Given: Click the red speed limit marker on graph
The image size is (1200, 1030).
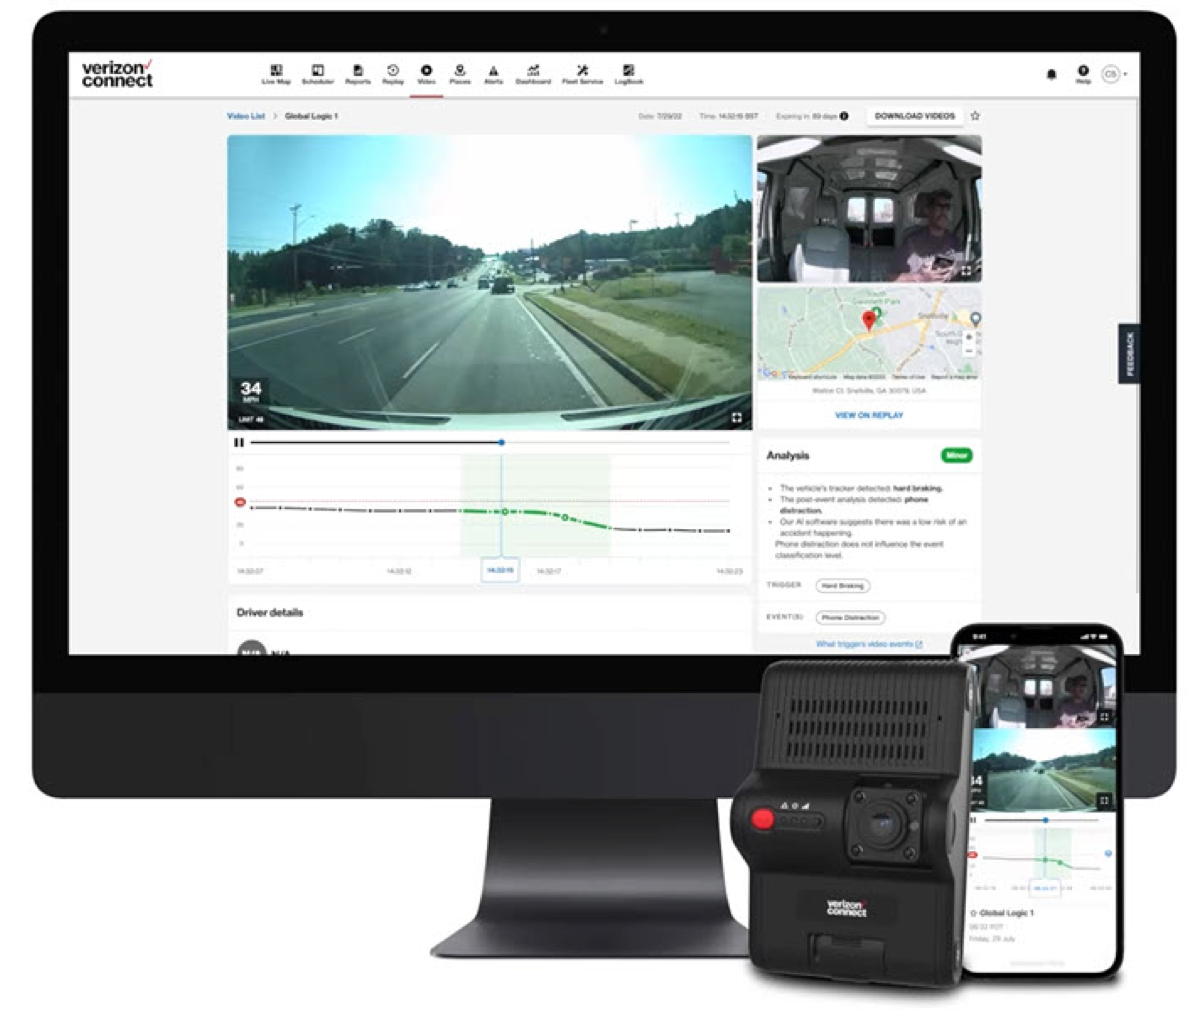Looking at the screenshot, I should [239, 502].
